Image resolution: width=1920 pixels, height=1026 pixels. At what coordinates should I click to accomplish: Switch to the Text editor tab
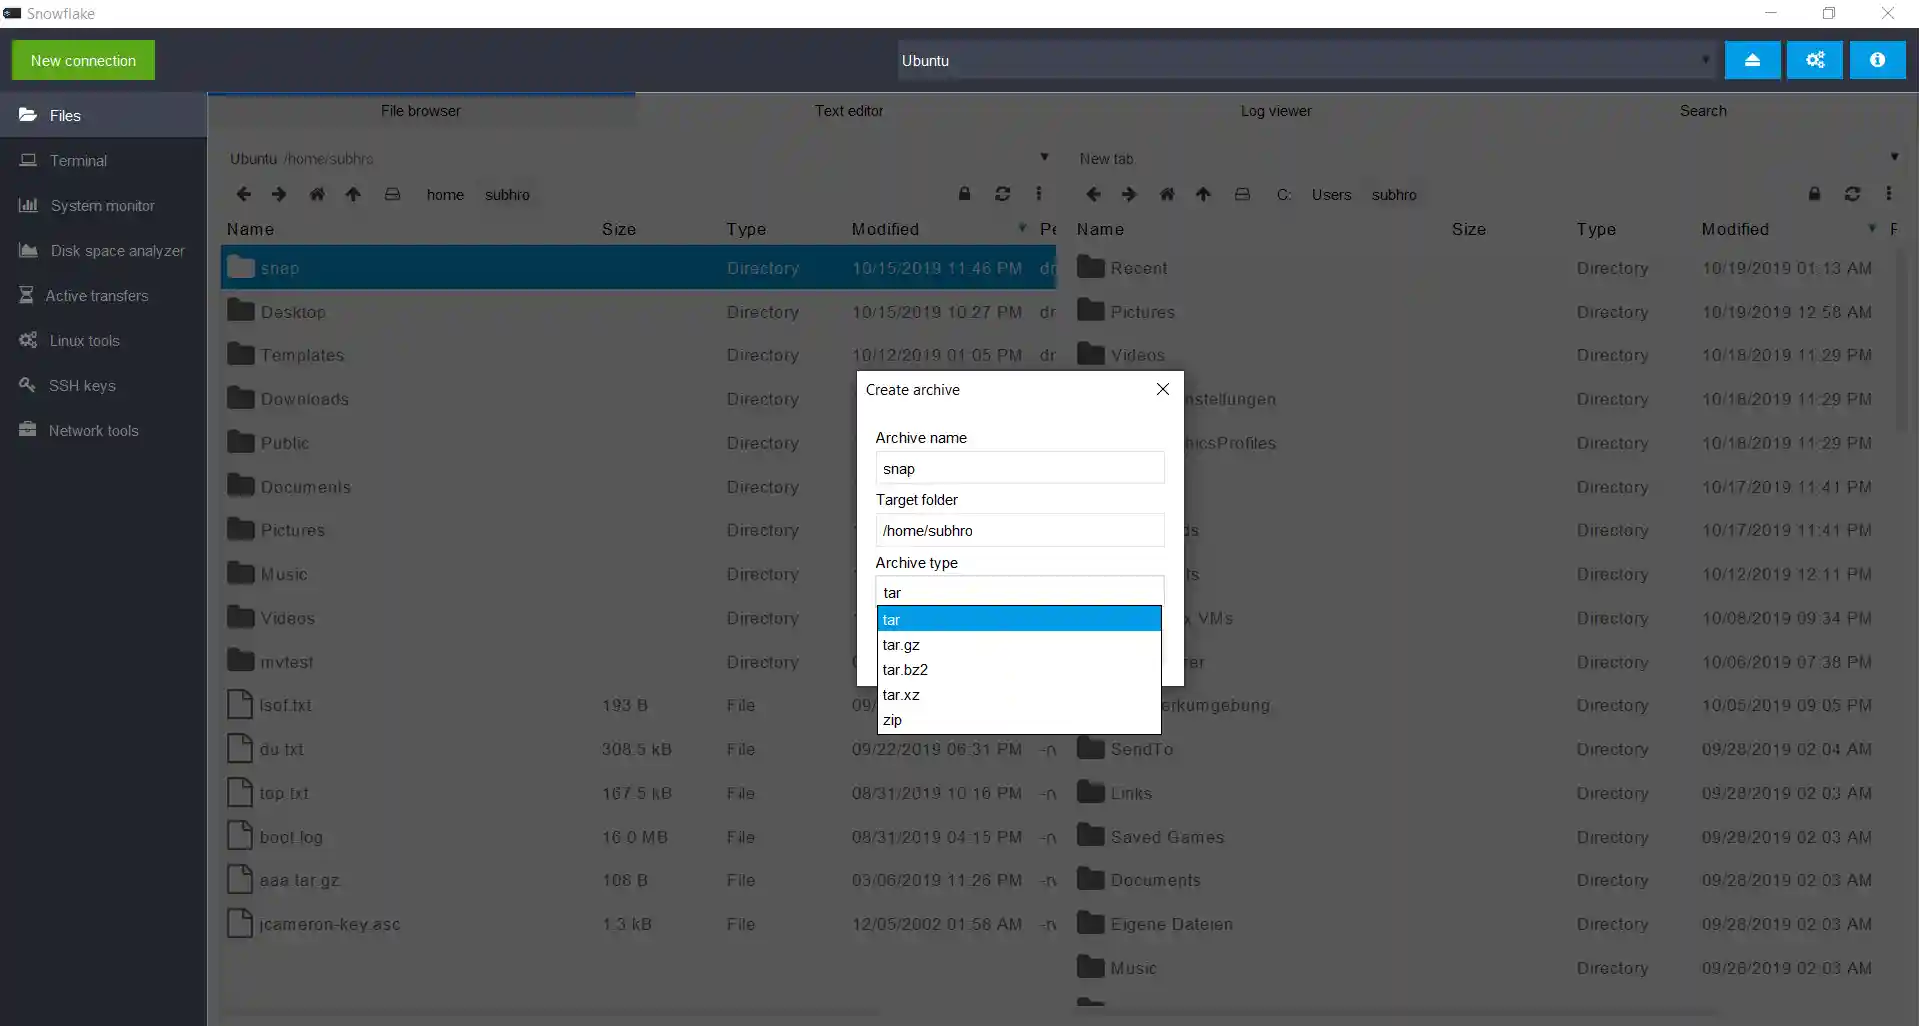[x=848, y=111]
